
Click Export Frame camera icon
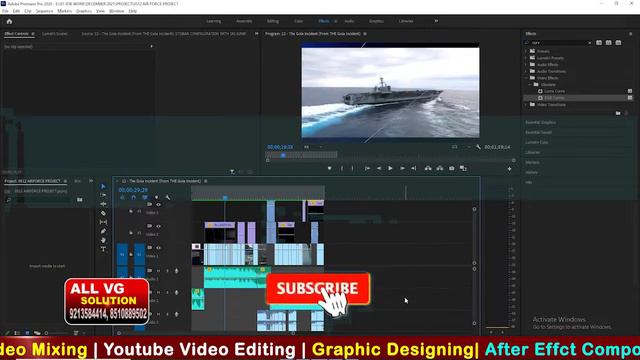[451, 169]
